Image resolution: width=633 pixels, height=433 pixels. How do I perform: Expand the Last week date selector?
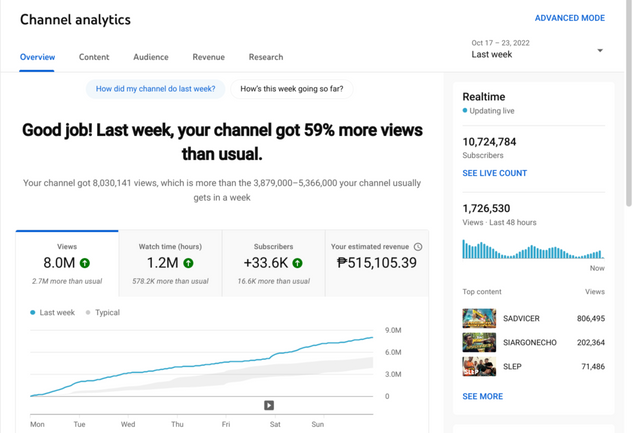pos(492,55)
